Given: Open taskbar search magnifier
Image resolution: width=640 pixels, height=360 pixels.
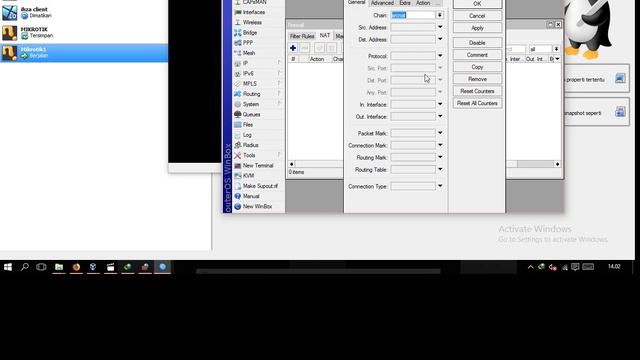Looking at the screenshot, I should point(25,267).
